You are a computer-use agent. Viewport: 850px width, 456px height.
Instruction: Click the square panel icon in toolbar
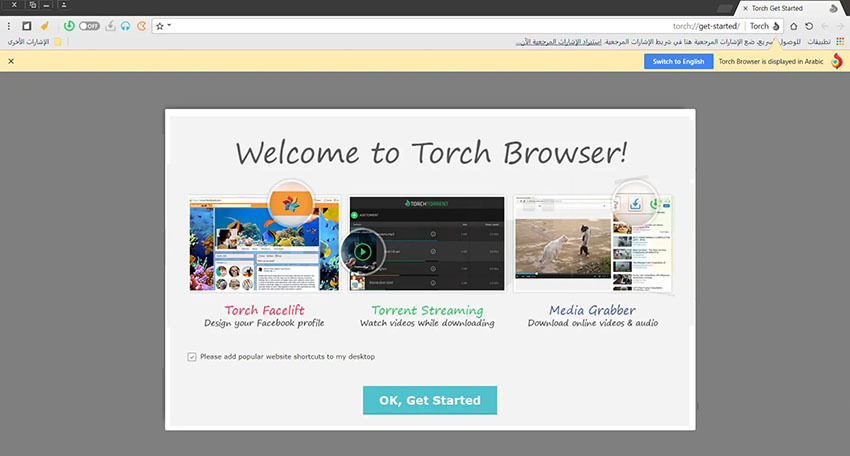click(x=27, y=25)
